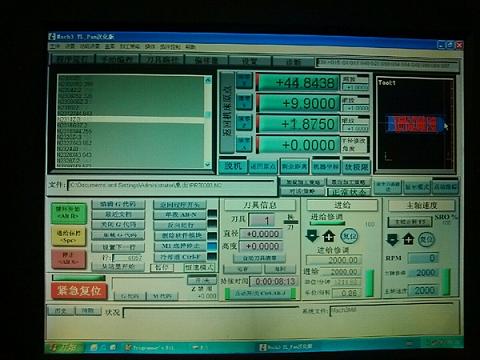Open the 诊断 diagnostics screen tab
The image size is (480, 360).
[293, 62]
